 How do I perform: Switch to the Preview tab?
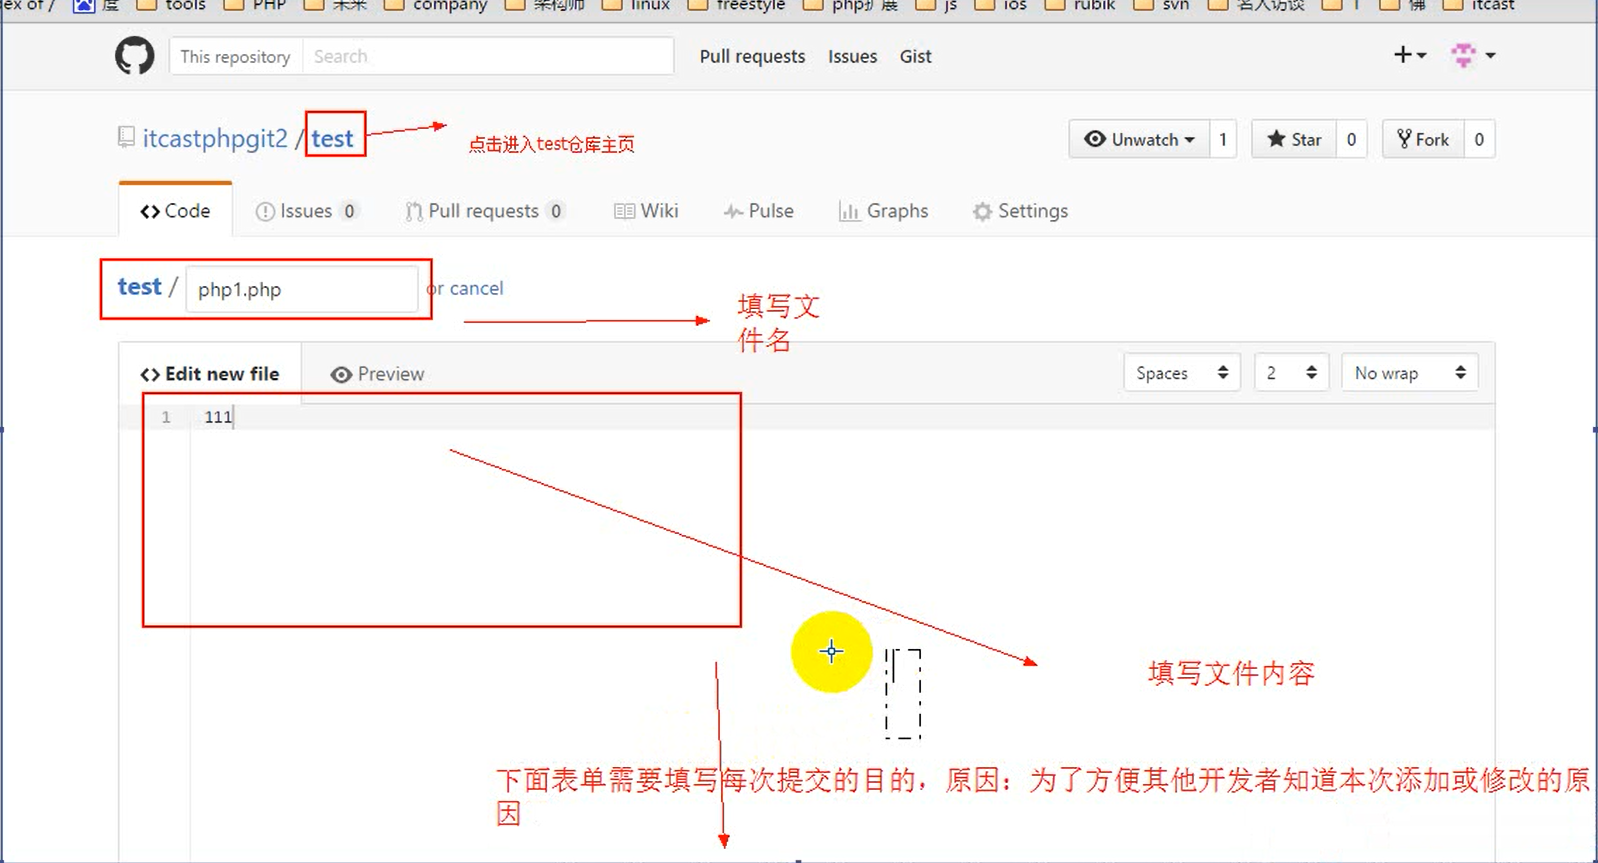[x=377, y=374]
